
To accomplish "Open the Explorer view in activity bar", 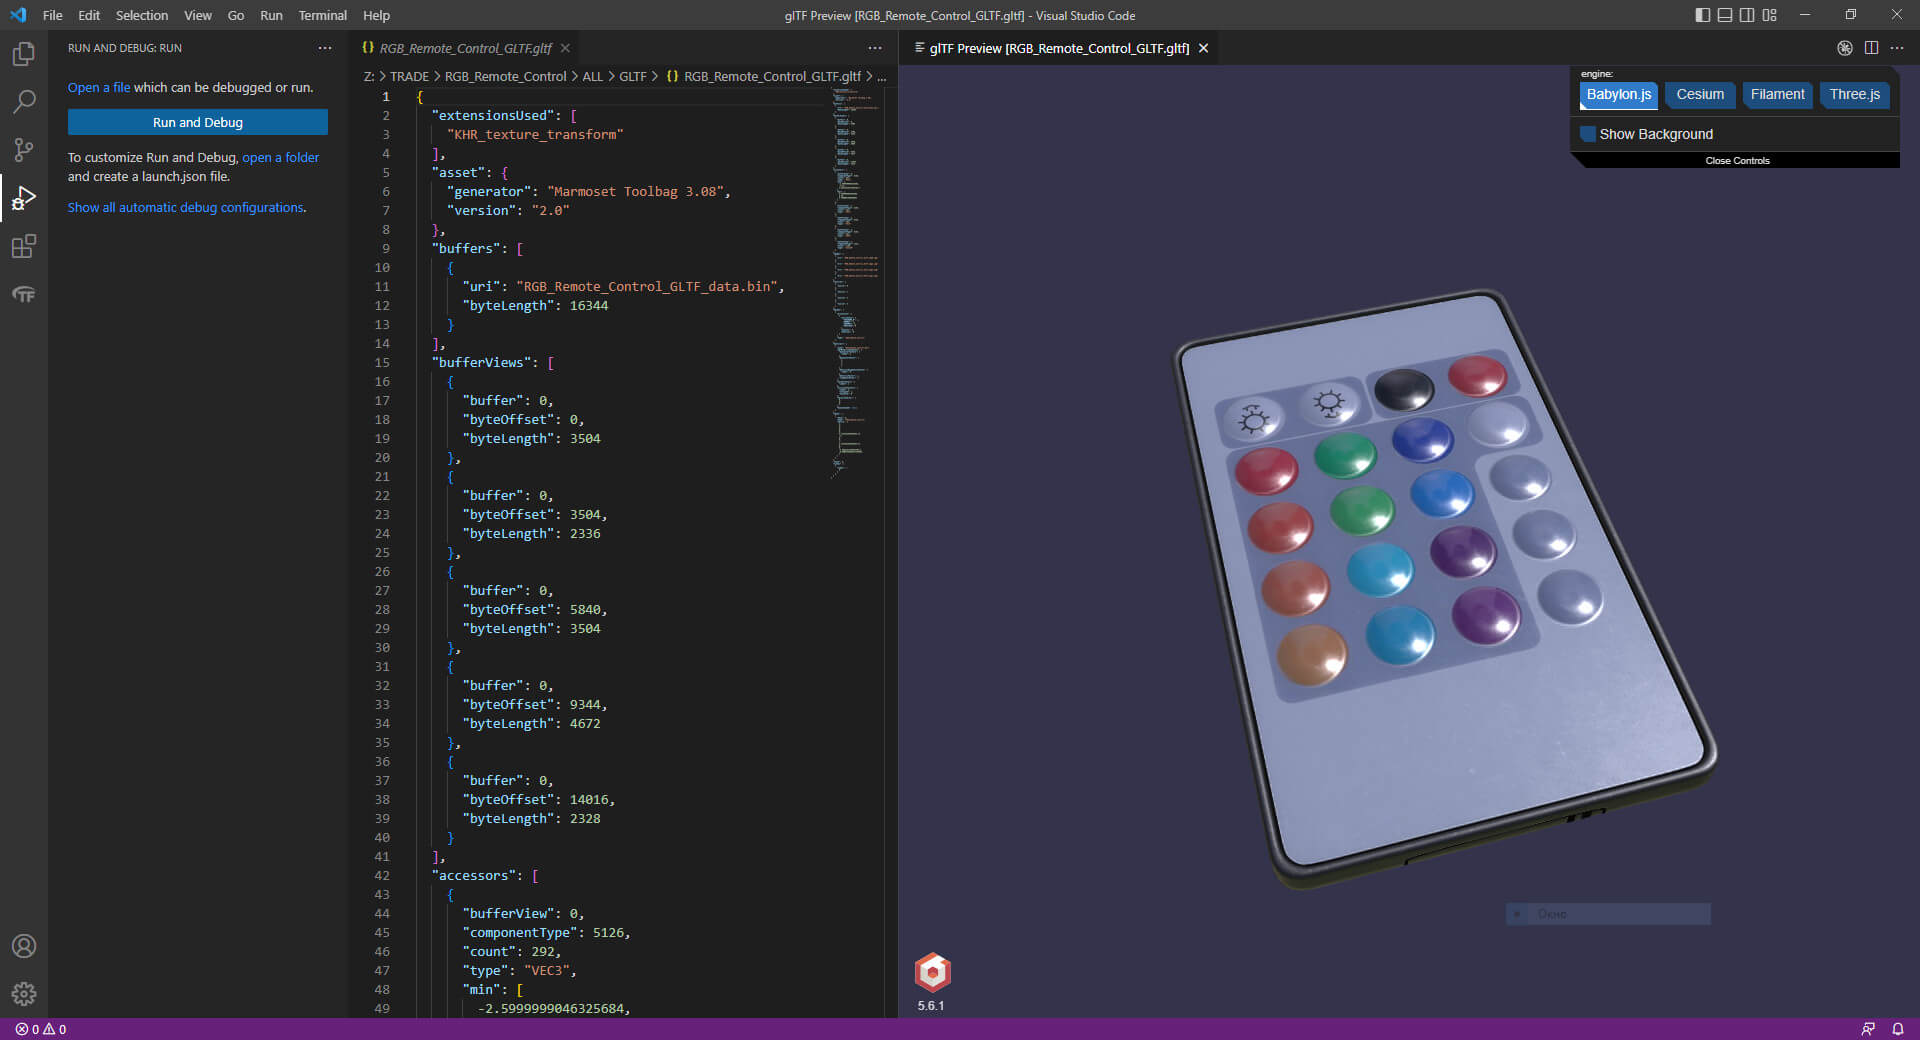I will click(24, 54).
